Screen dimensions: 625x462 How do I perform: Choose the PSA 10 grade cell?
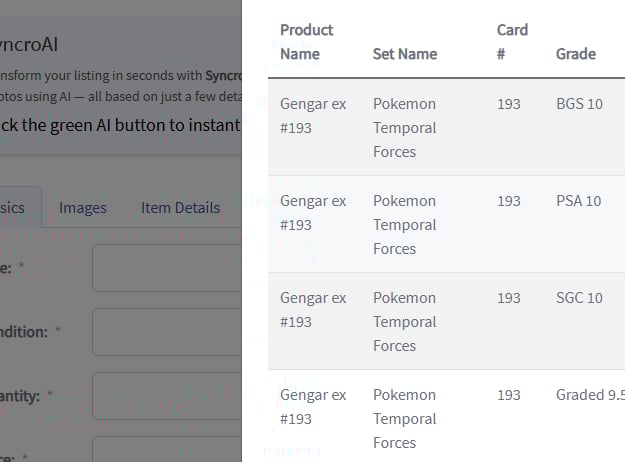click(578, 201)
